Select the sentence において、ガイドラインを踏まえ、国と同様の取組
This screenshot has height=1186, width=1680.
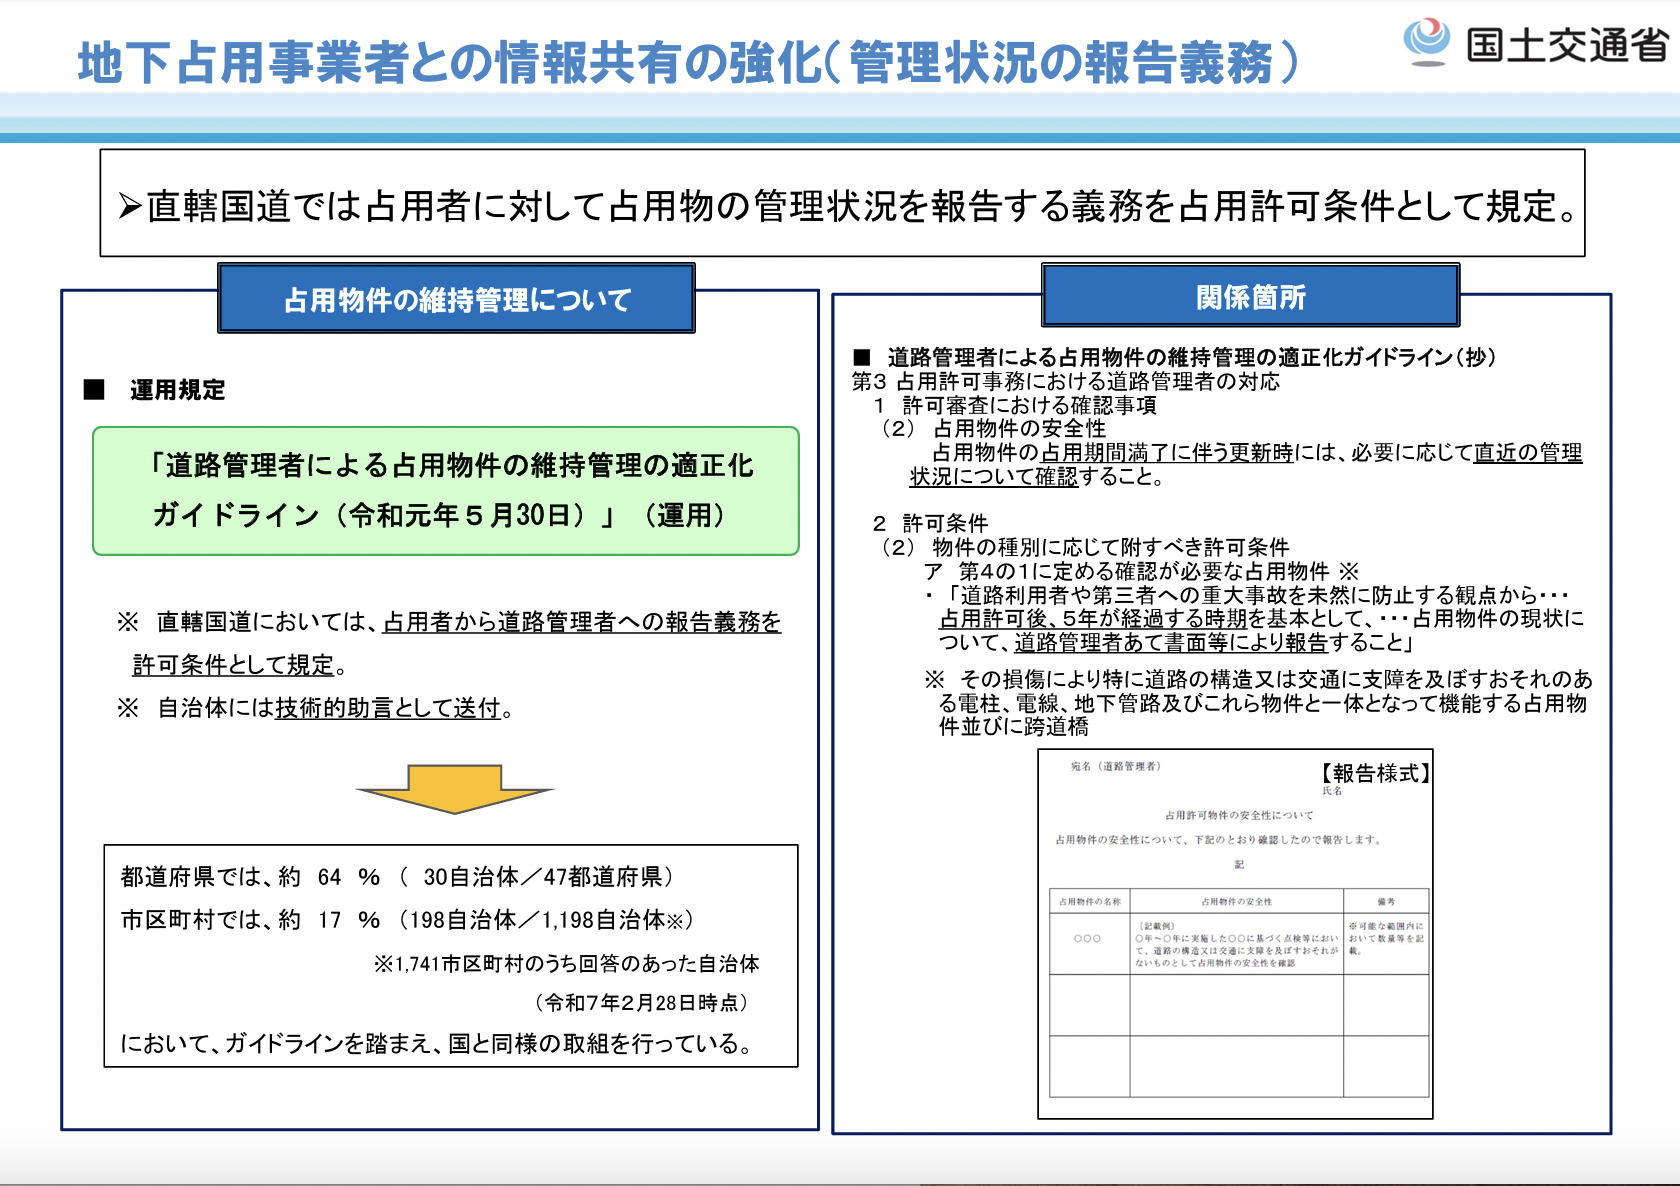point(437,1044)
